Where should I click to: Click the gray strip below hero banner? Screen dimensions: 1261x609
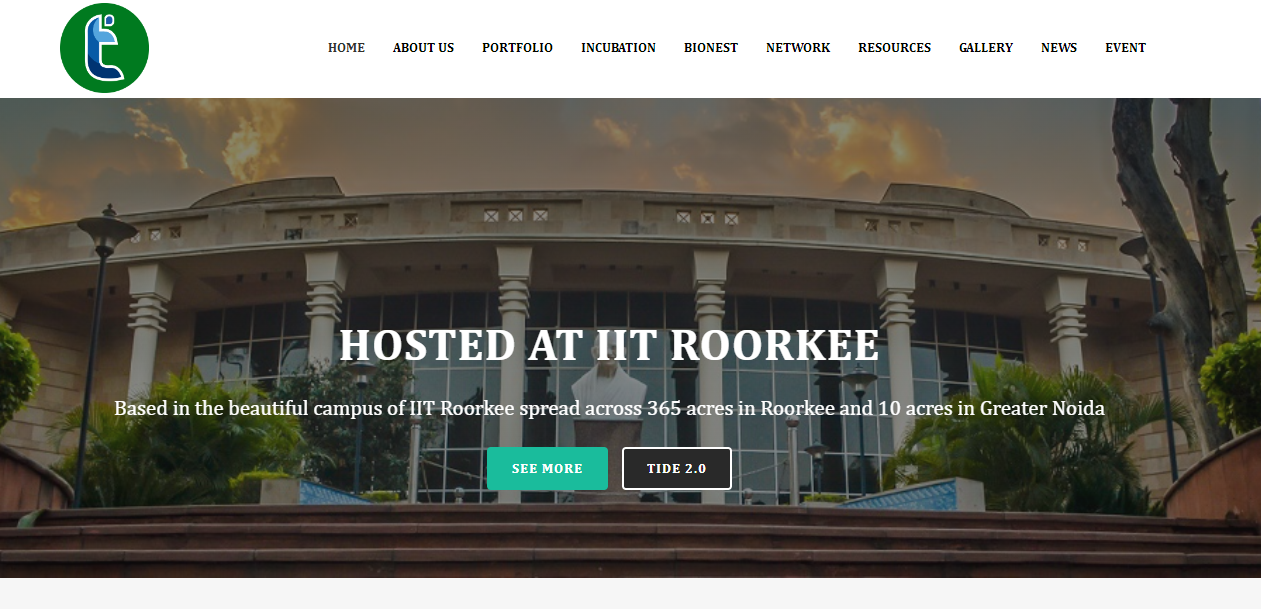tap(630, 594)
